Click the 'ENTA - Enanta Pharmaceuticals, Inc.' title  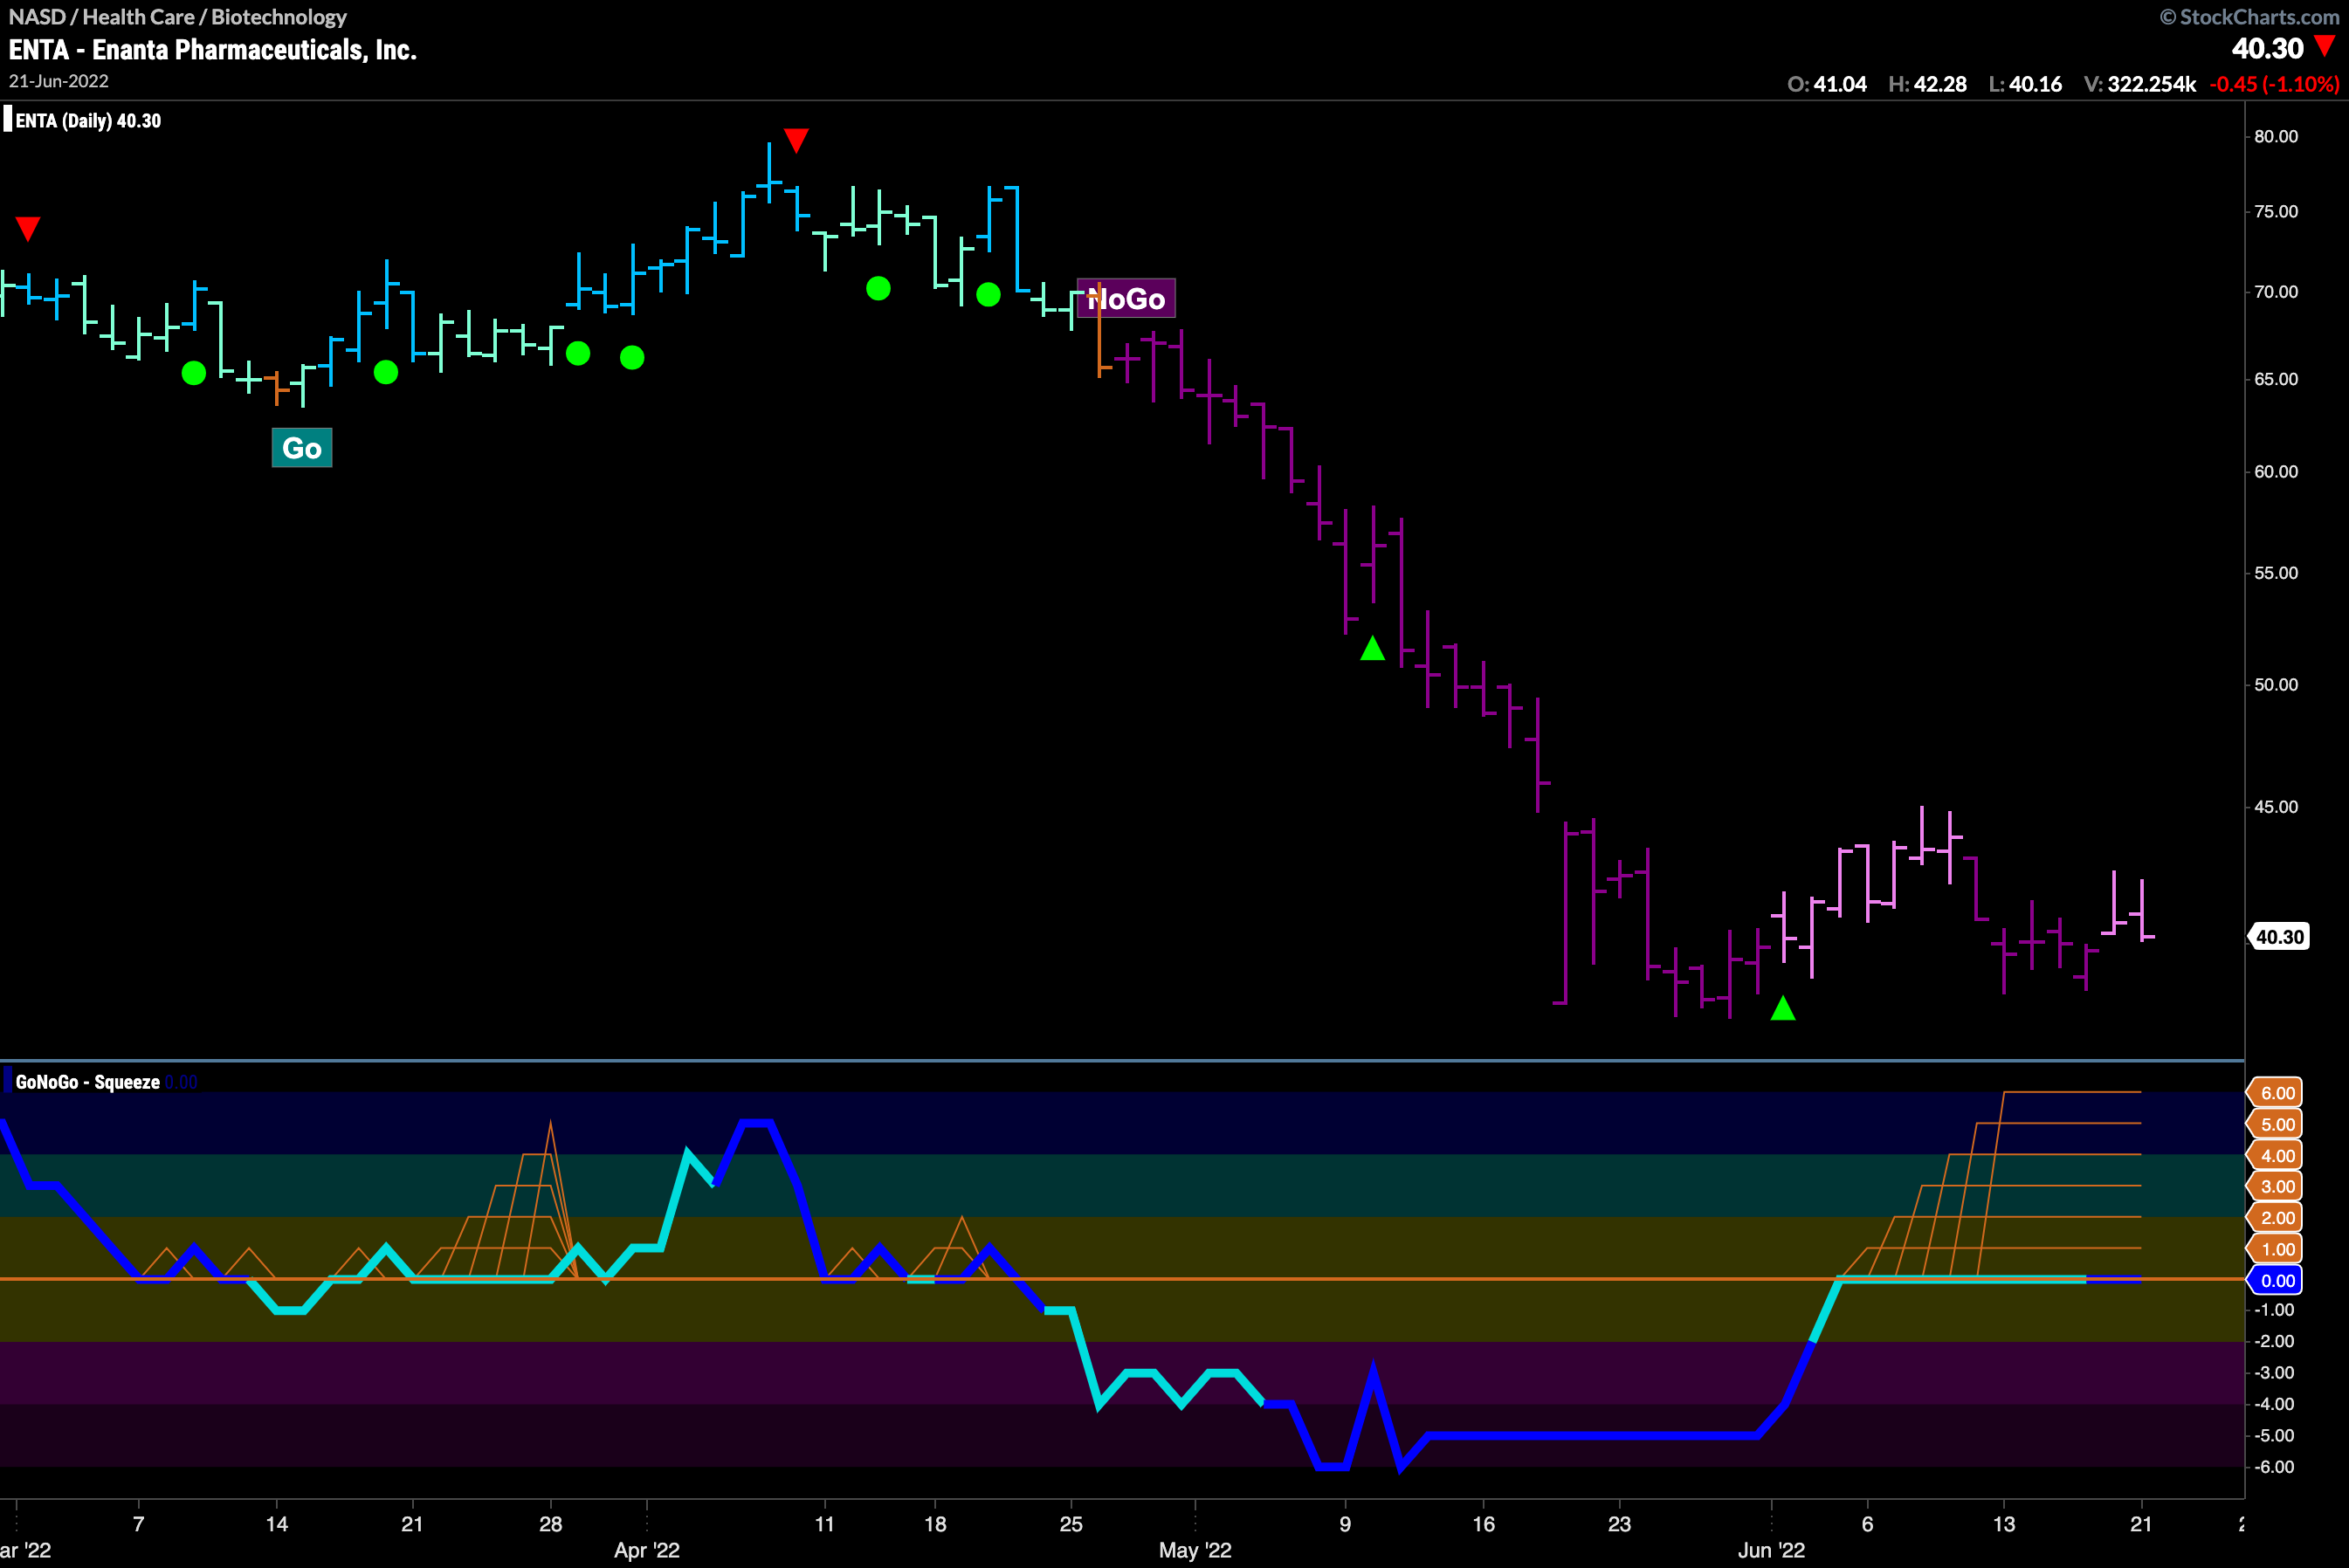coord(212,50)
